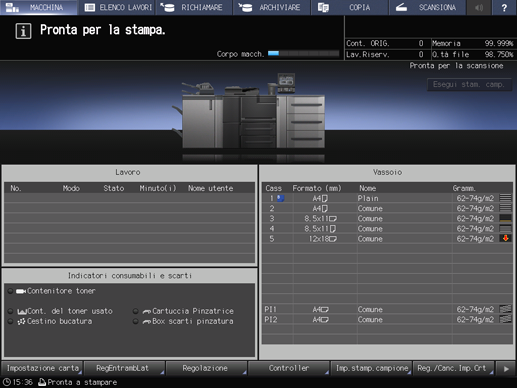This screenshot has height=388, width=517.
Task: Click the Contenitore toner indicator light
Action: coord(10,291)
